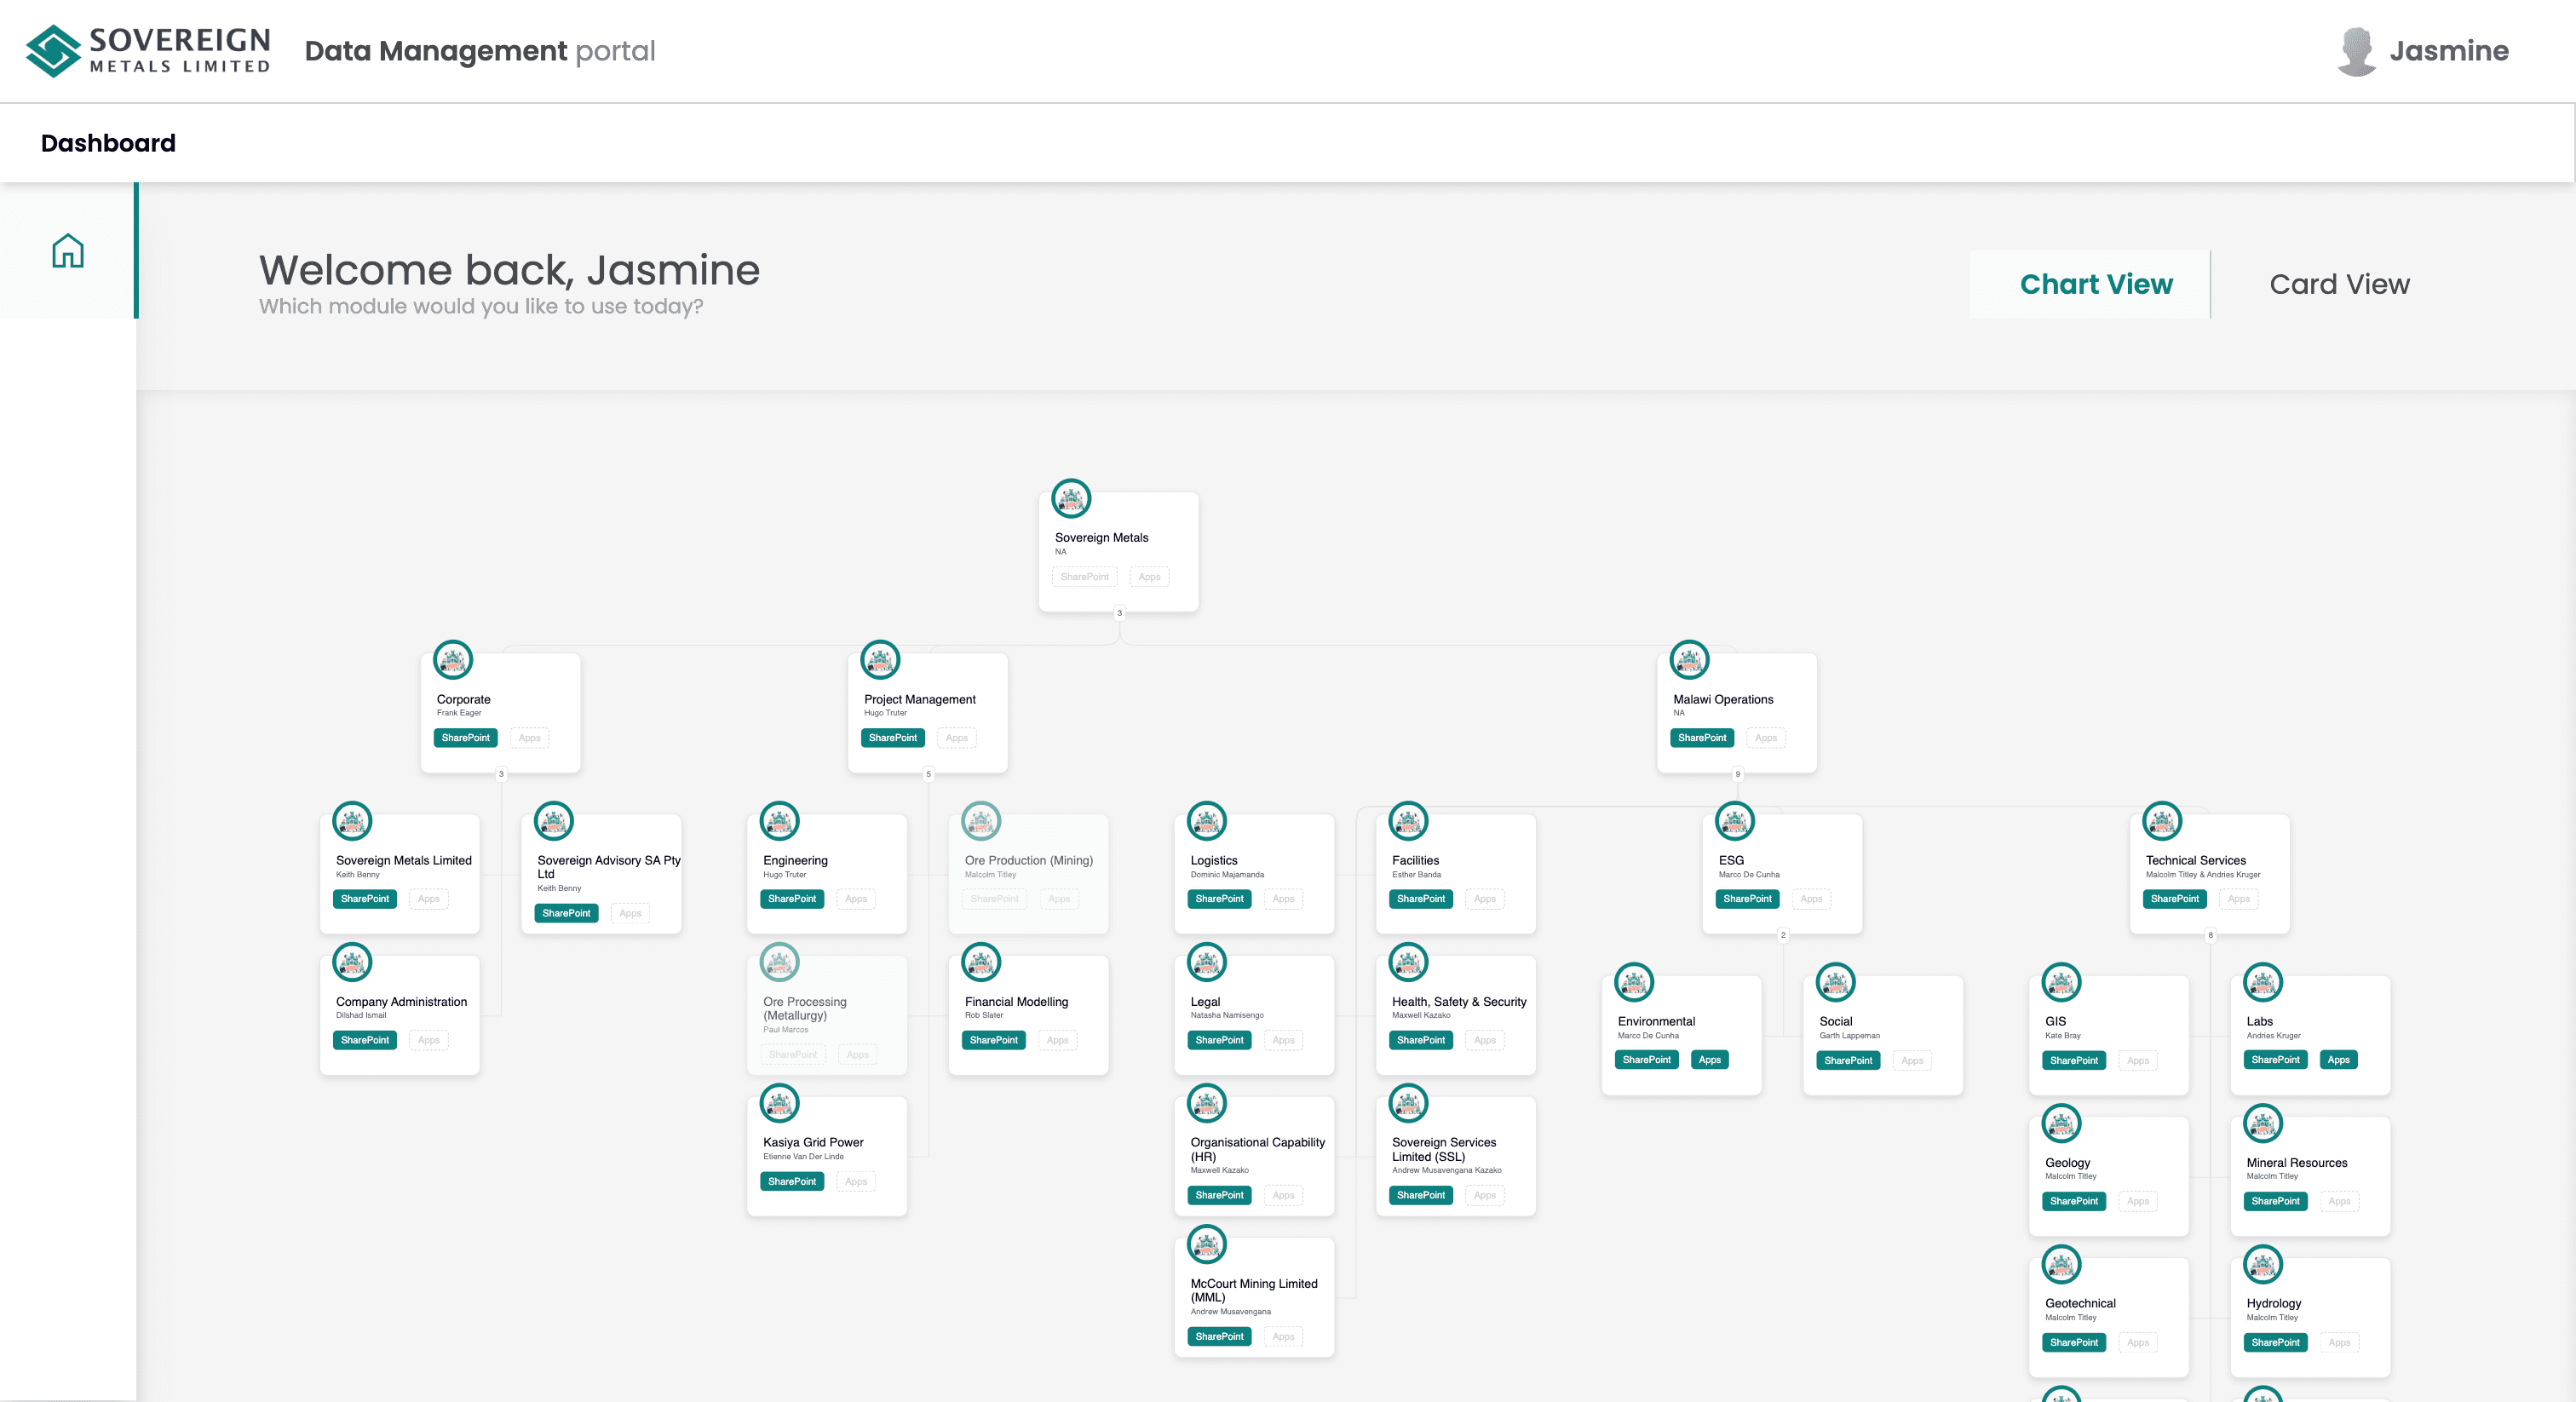Click the Jasmine username text

2449,51
